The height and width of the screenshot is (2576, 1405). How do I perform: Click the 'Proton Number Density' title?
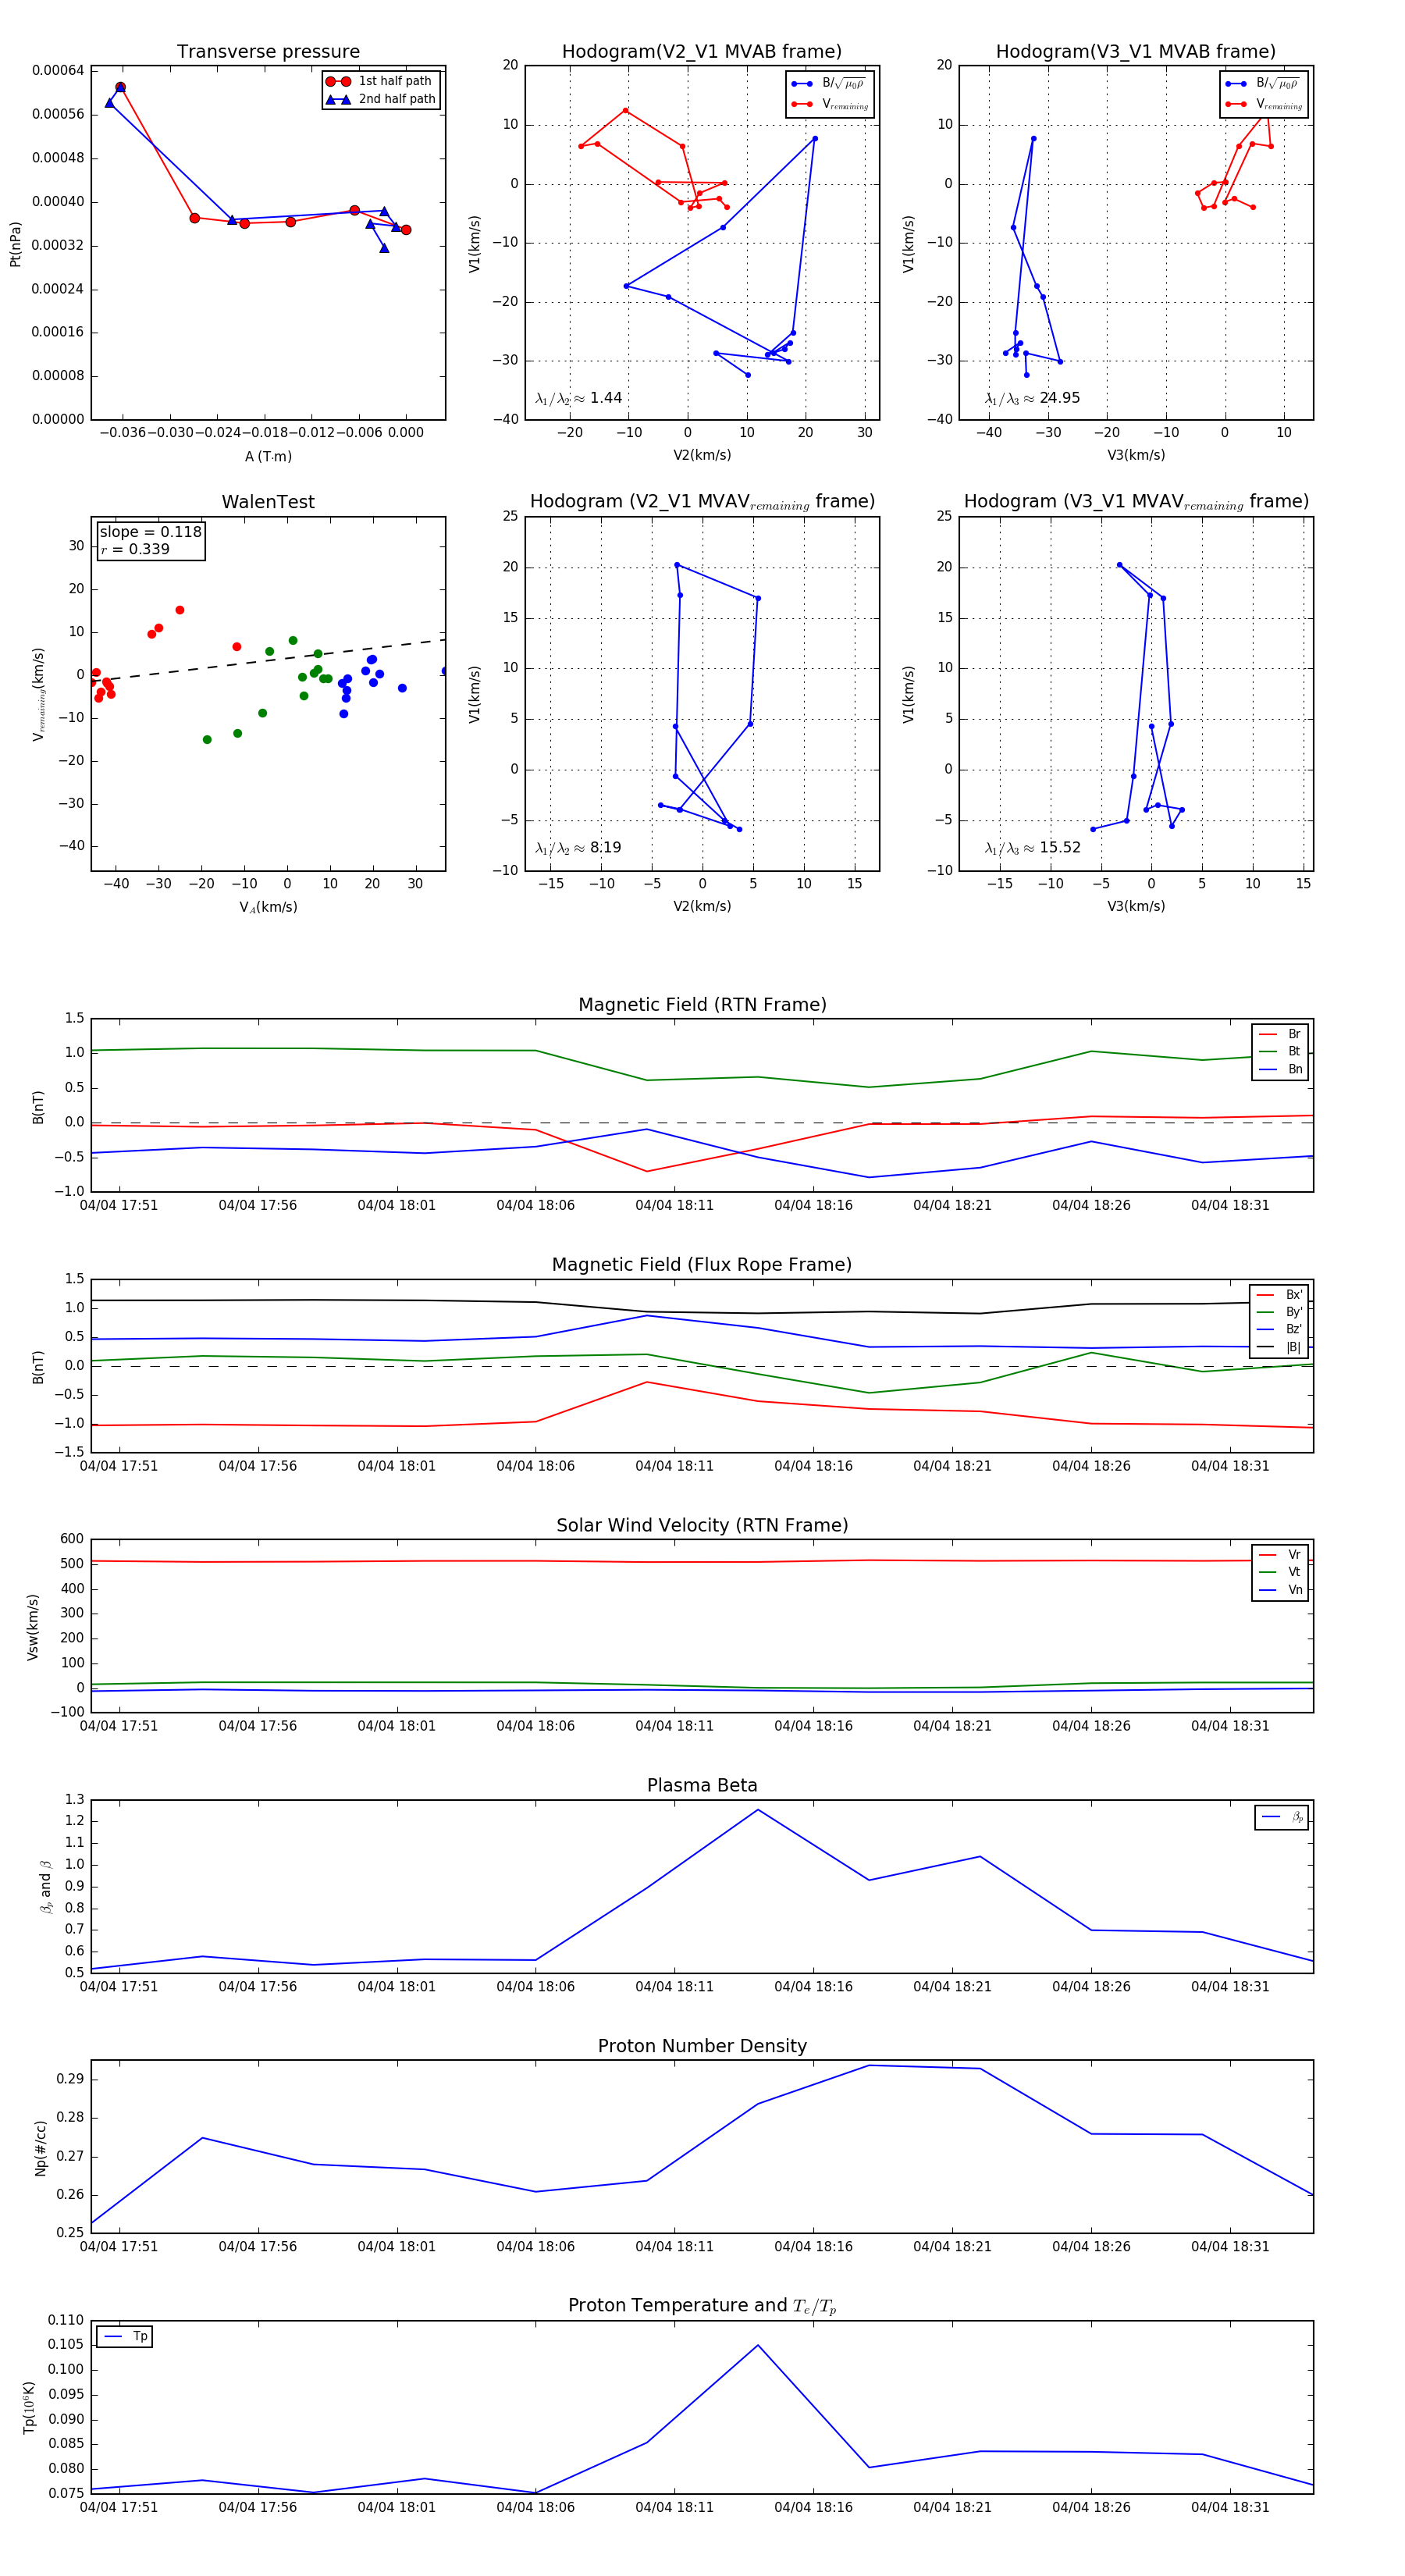pos(702,2046)
